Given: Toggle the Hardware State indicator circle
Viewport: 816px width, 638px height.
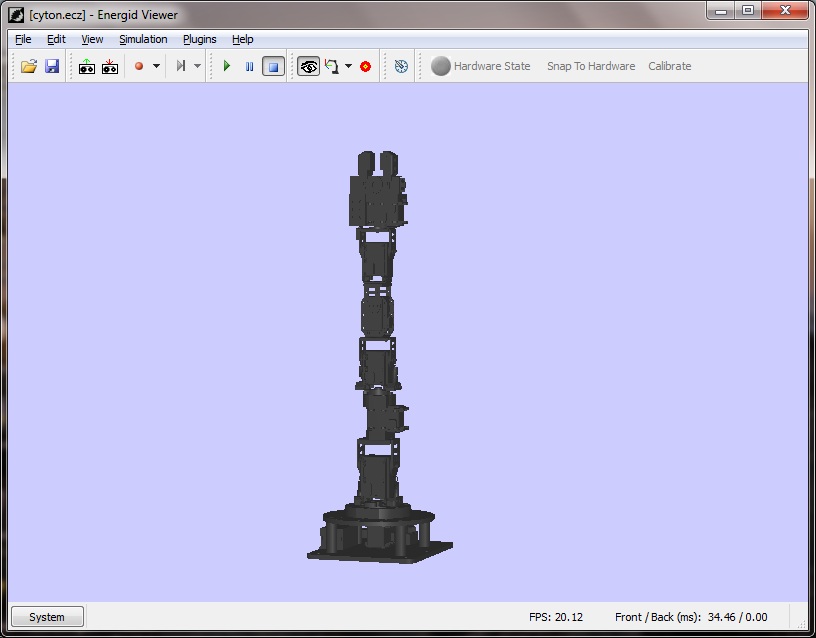Looking at the screenshot, I should pos(440,66).
